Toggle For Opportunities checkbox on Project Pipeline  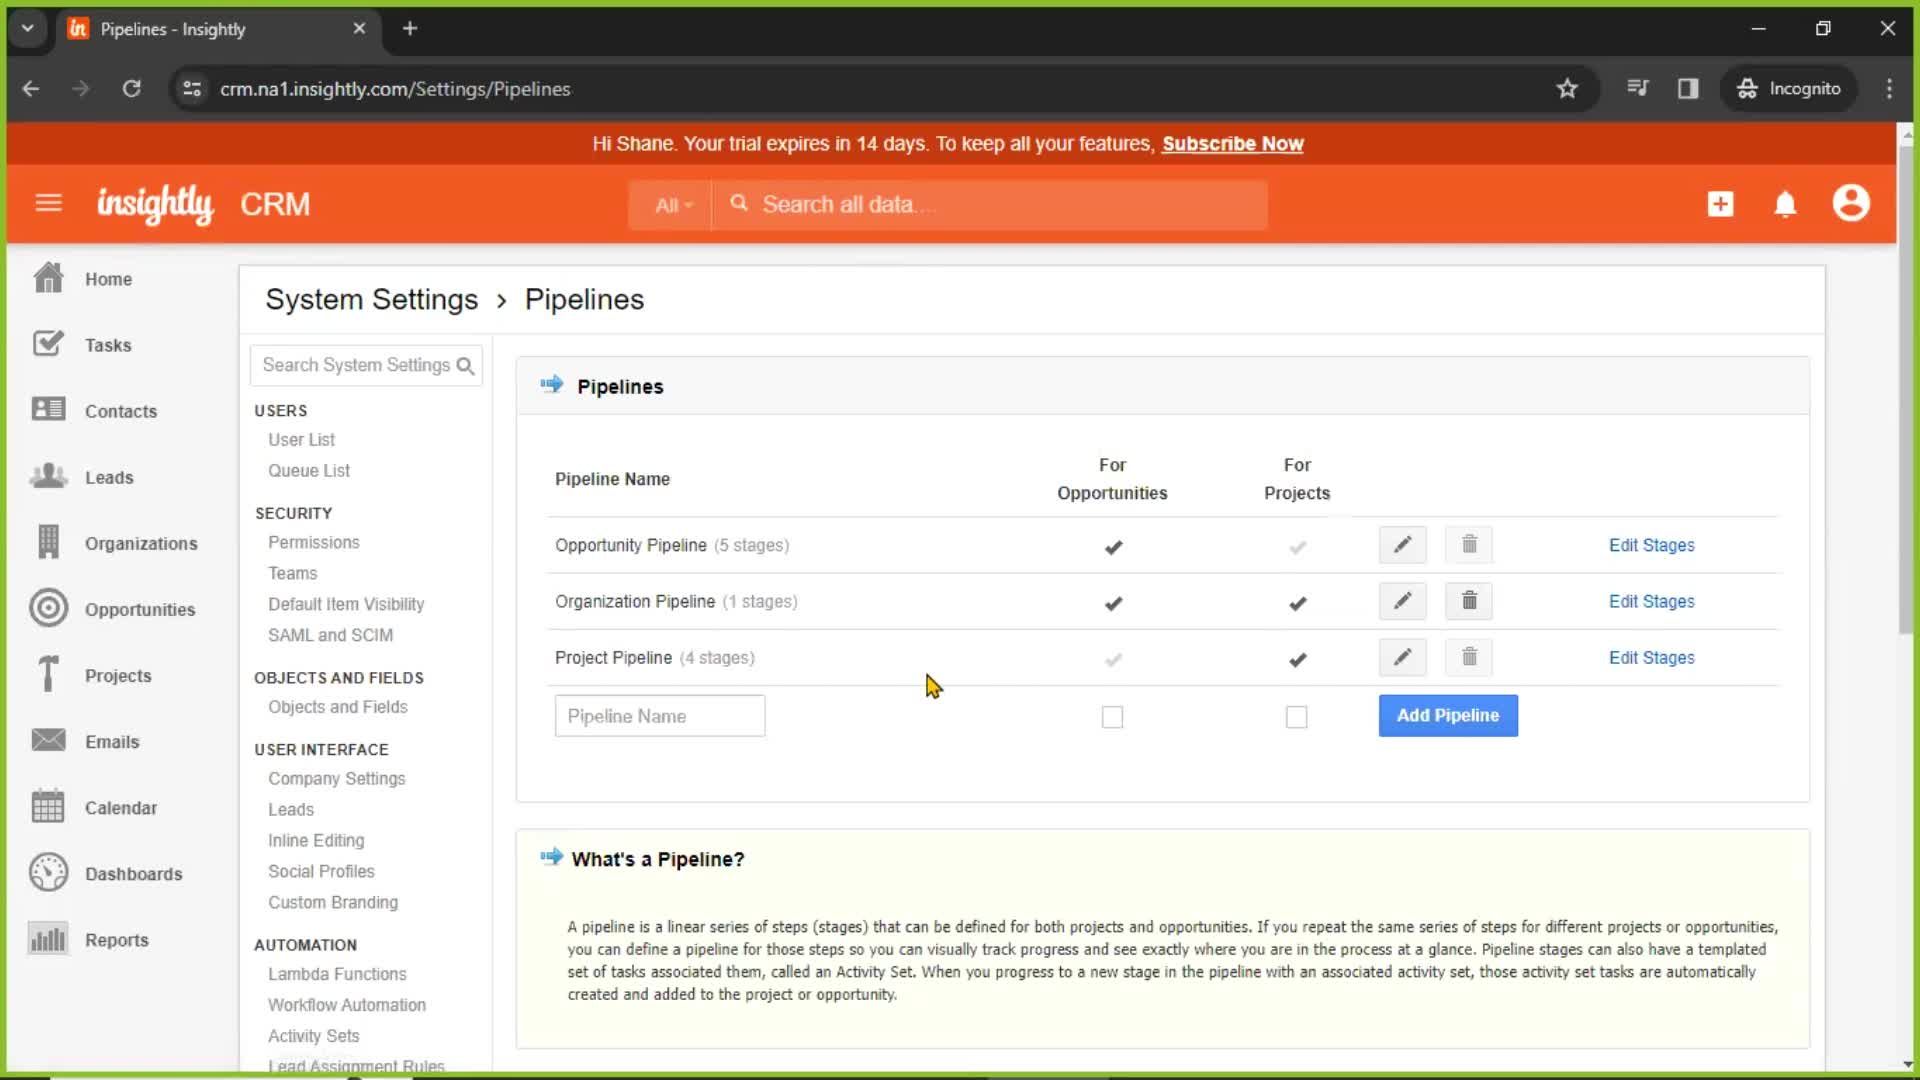tap(1112, 657)
